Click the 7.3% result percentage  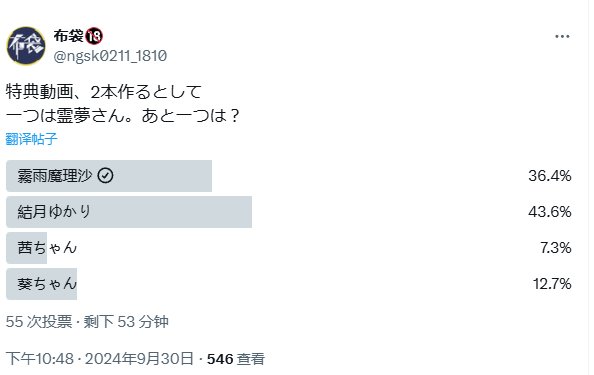pyautogui.click(x=555, y=248)
